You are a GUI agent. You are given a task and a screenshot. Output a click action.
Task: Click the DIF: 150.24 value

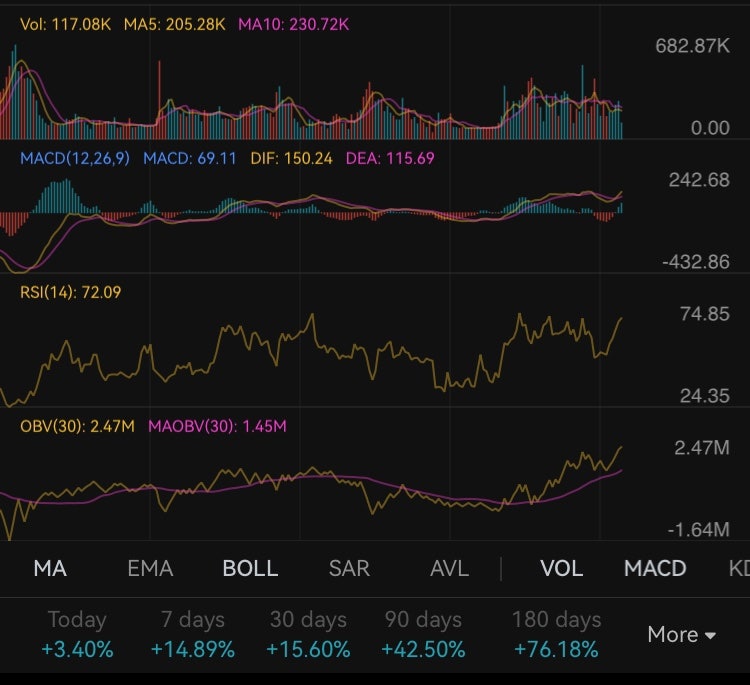(291, 158)
